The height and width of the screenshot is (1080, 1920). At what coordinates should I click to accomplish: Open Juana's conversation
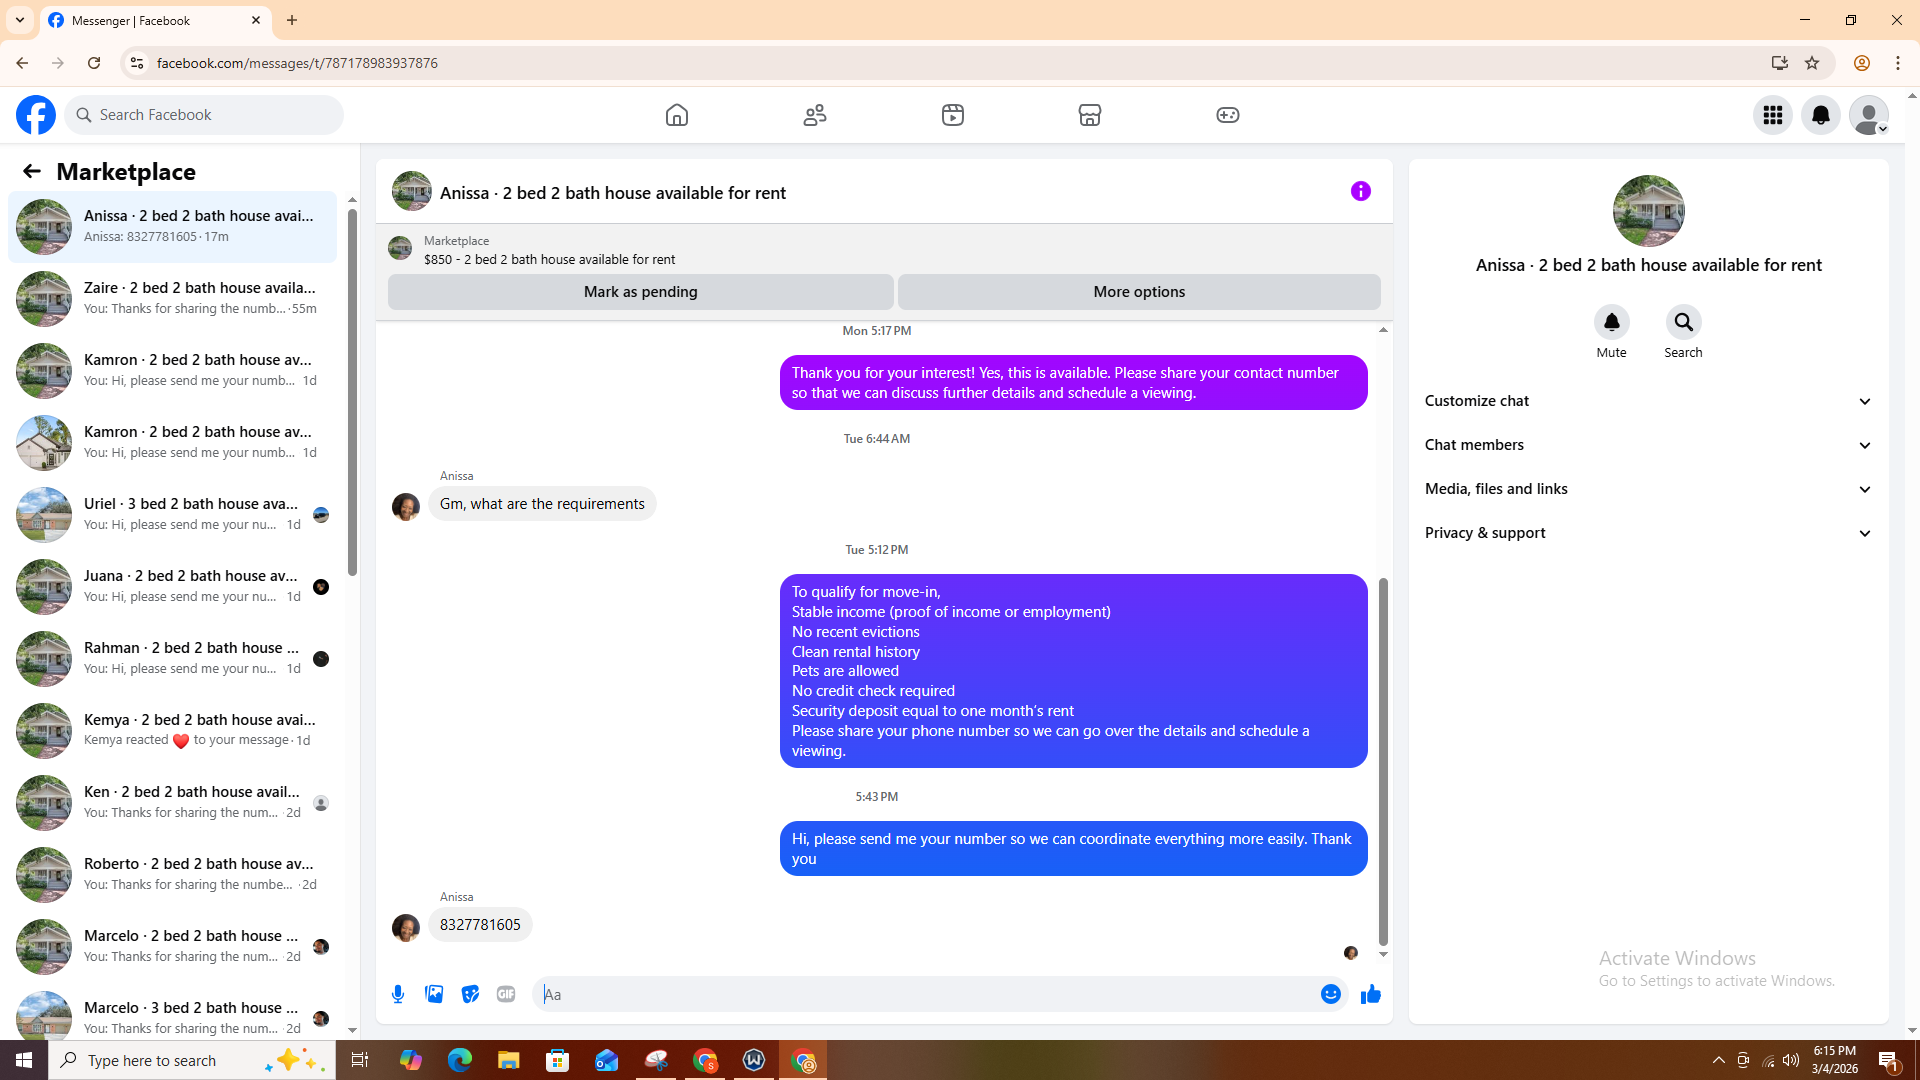coord(172,586)
